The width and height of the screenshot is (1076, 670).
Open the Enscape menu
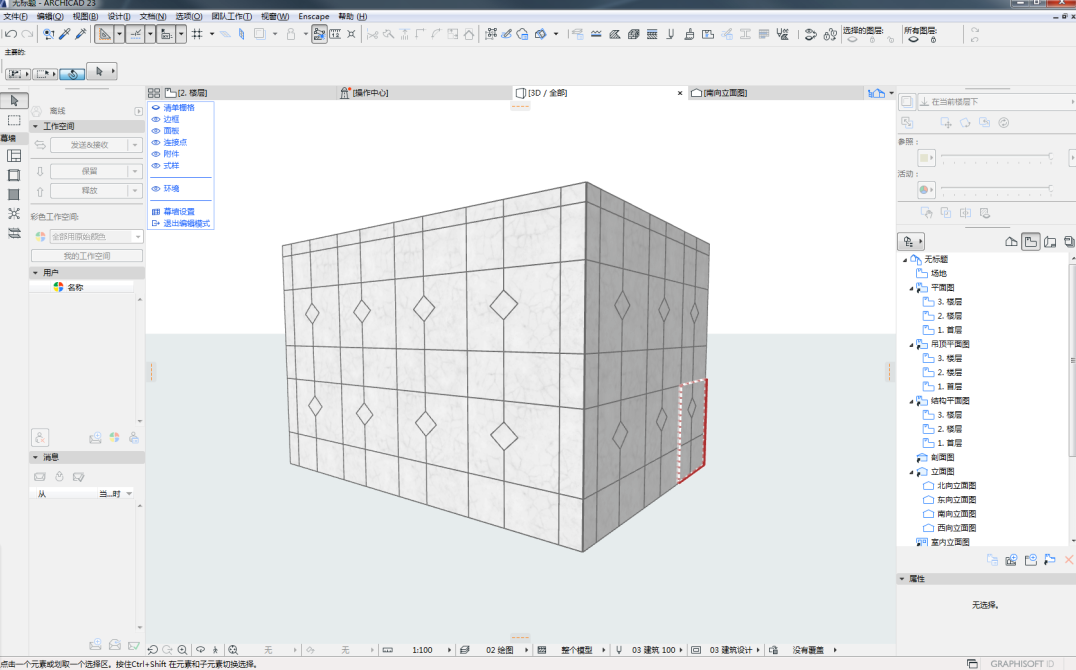[314, 16]
